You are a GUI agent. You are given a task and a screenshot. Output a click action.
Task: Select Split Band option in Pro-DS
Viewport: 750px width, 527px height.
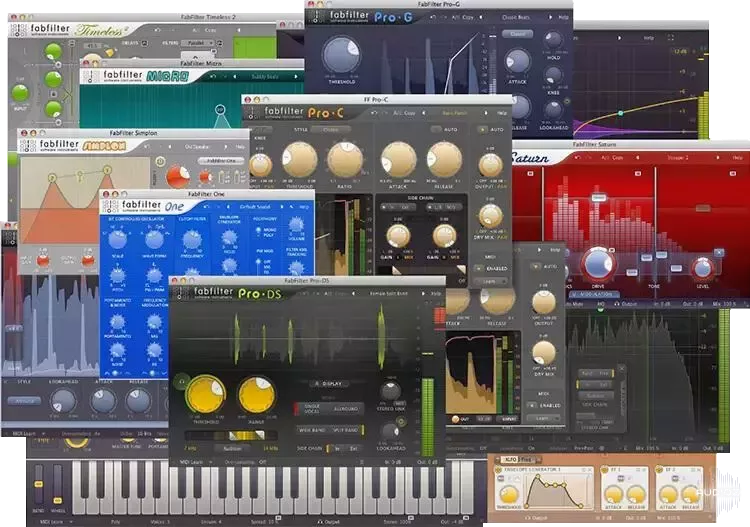coord(346,430)
